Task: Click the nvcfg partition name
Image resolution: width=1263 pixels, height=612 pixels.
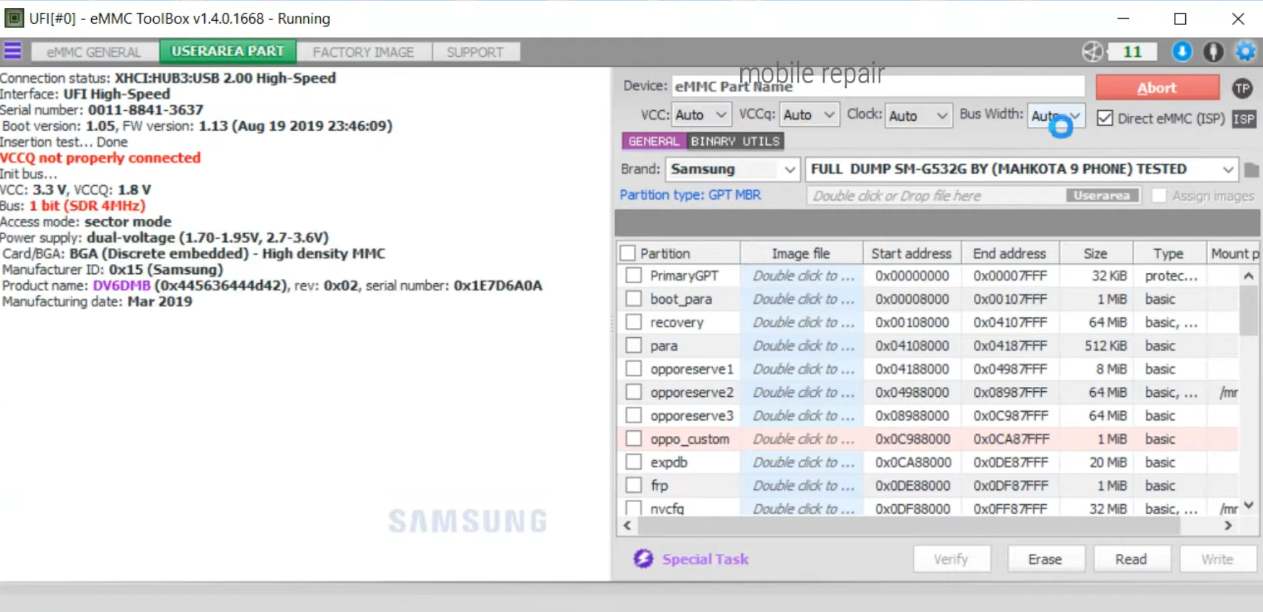Action: point(667,508)
